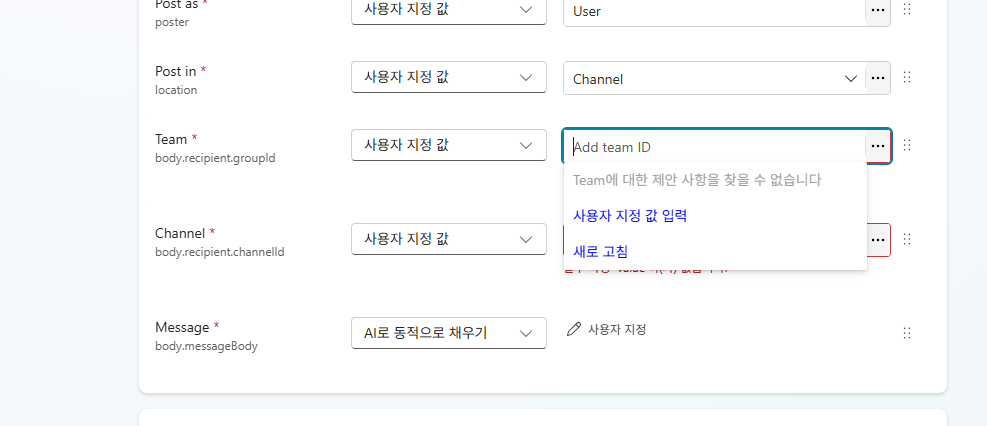Click the Message field label
The image size is (987, 426).
click(182, 327)
